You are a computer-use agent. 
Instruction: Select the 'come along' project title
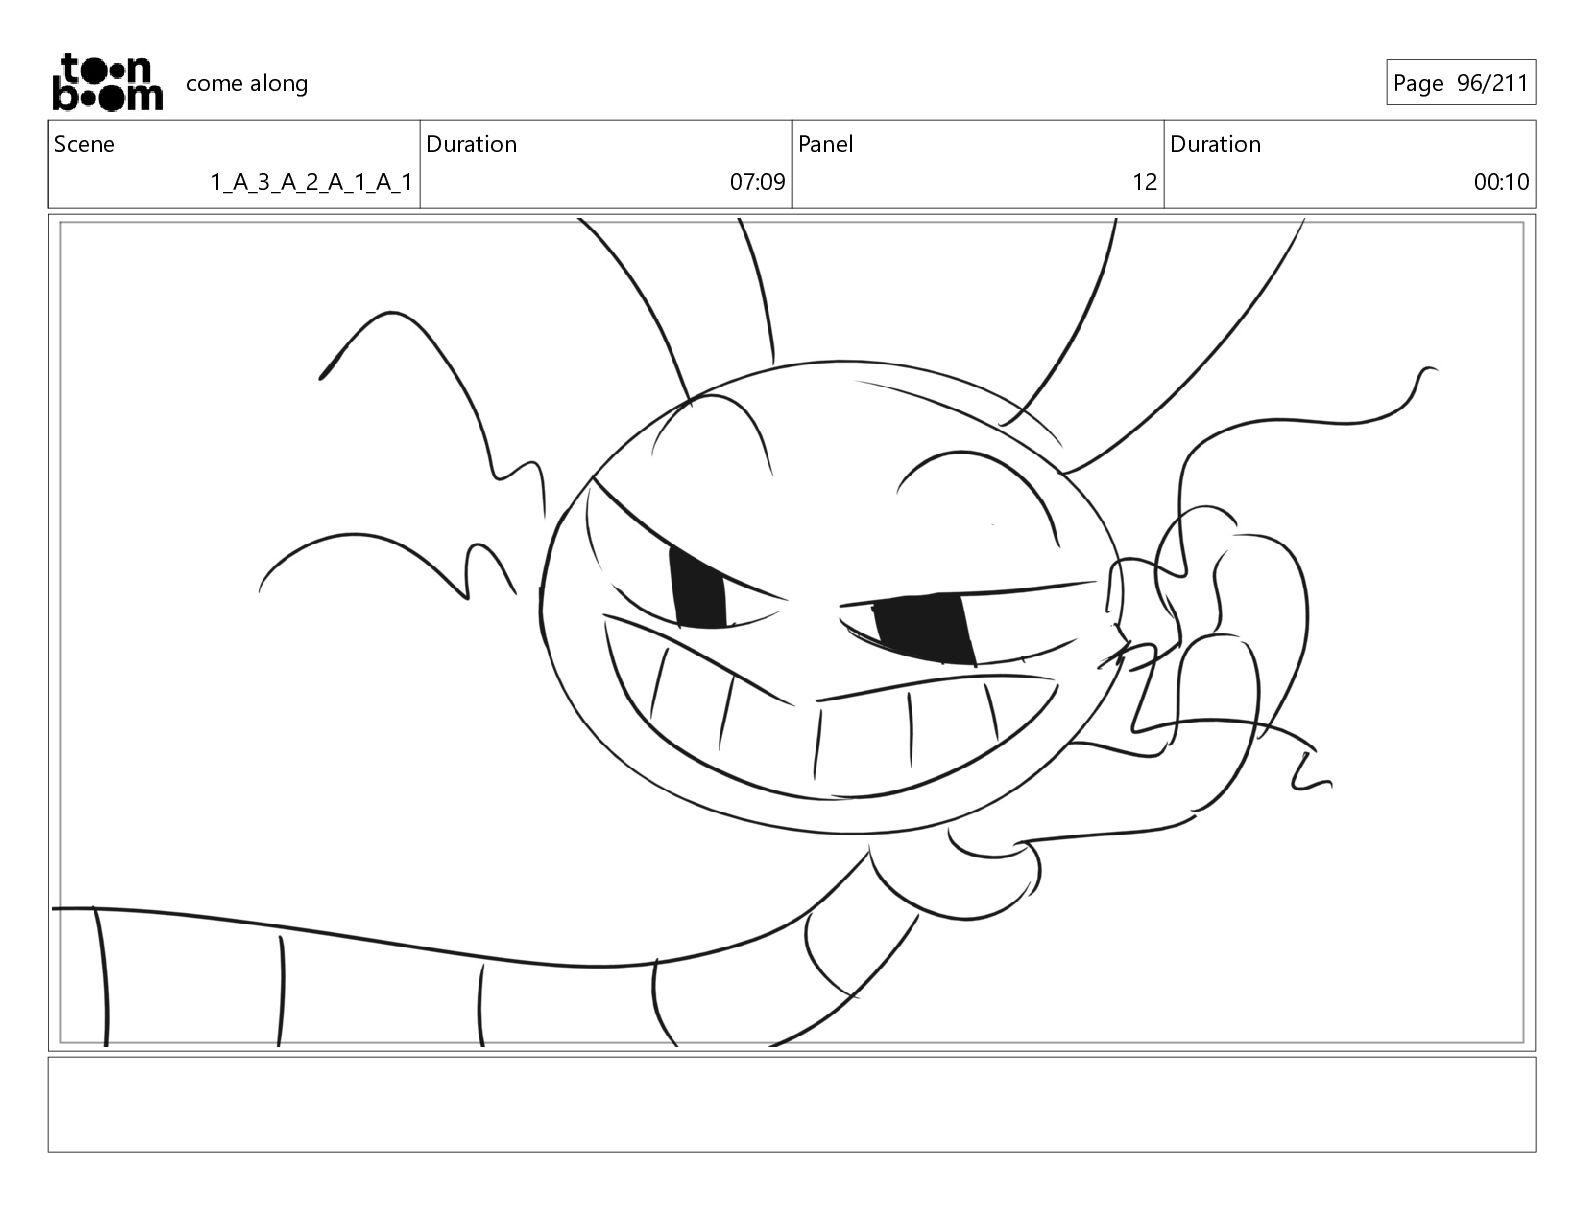[247, 83]
